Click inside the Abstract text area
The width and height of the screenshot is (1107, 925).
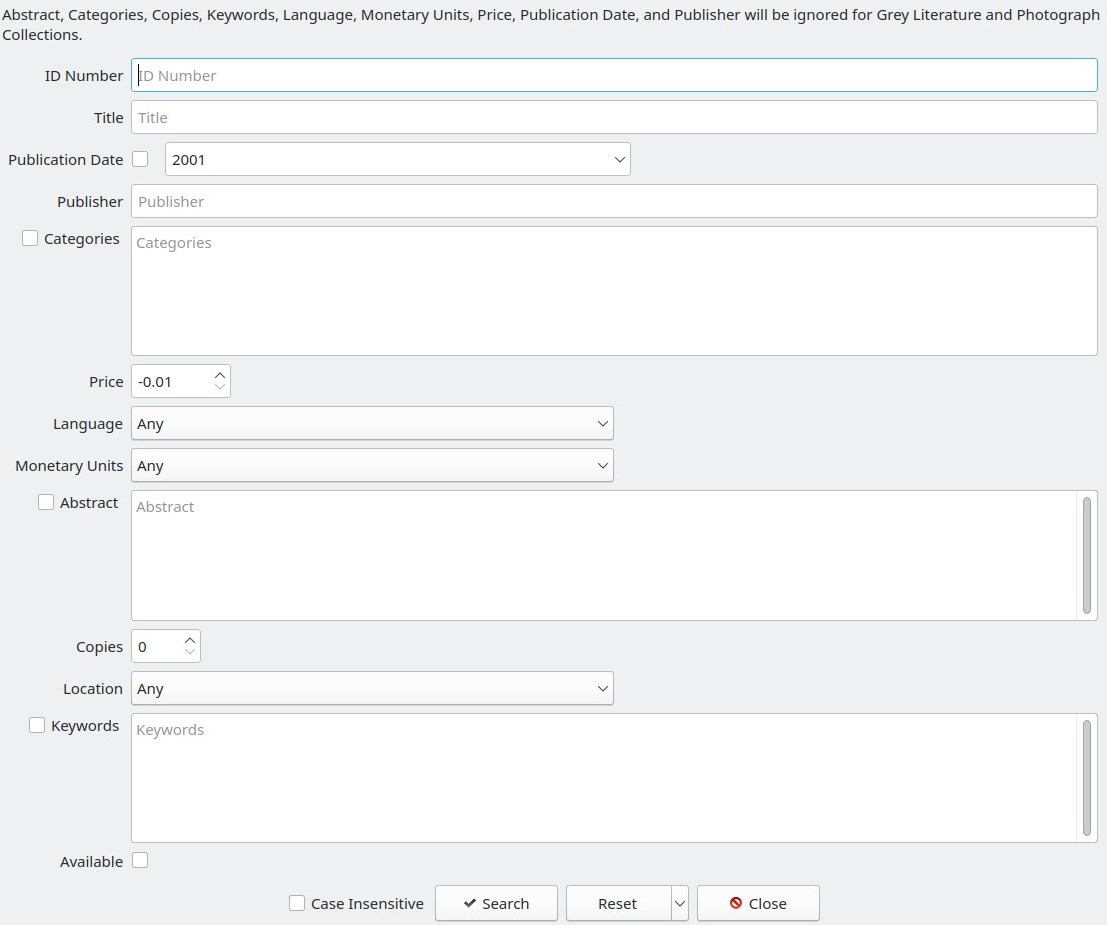coord(604,556)
